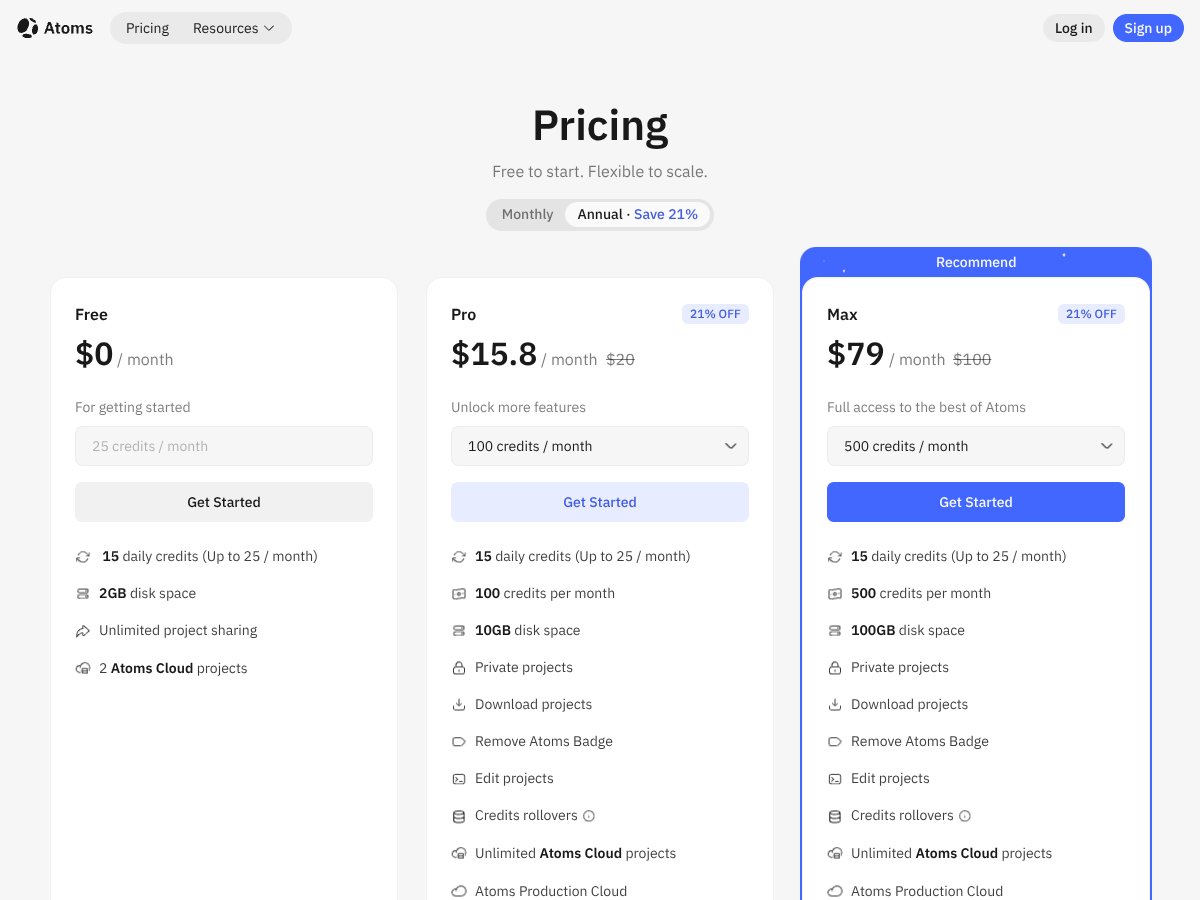
Task: Switch billing to Monthly
Action: click(x=527, y=214)
